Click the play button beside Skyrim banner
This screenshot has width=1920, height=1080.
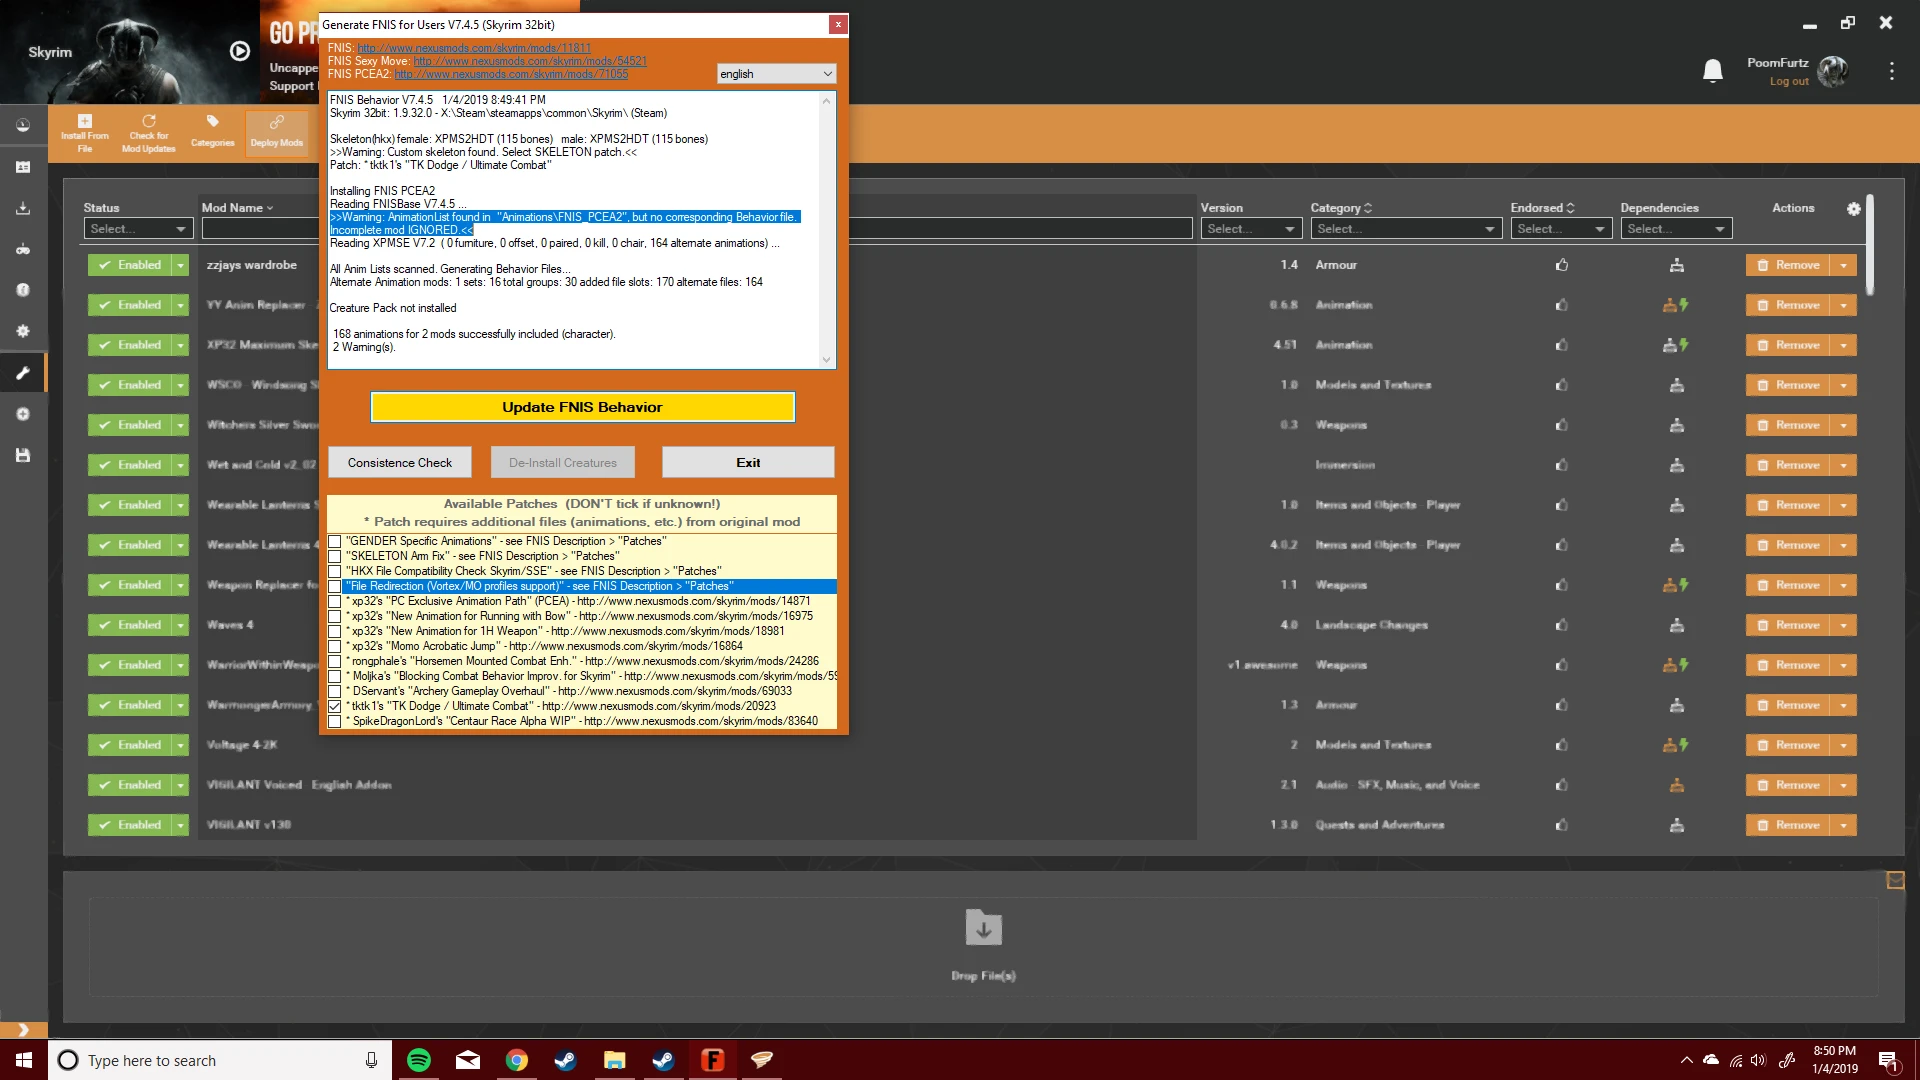click(x=240, y=51)
